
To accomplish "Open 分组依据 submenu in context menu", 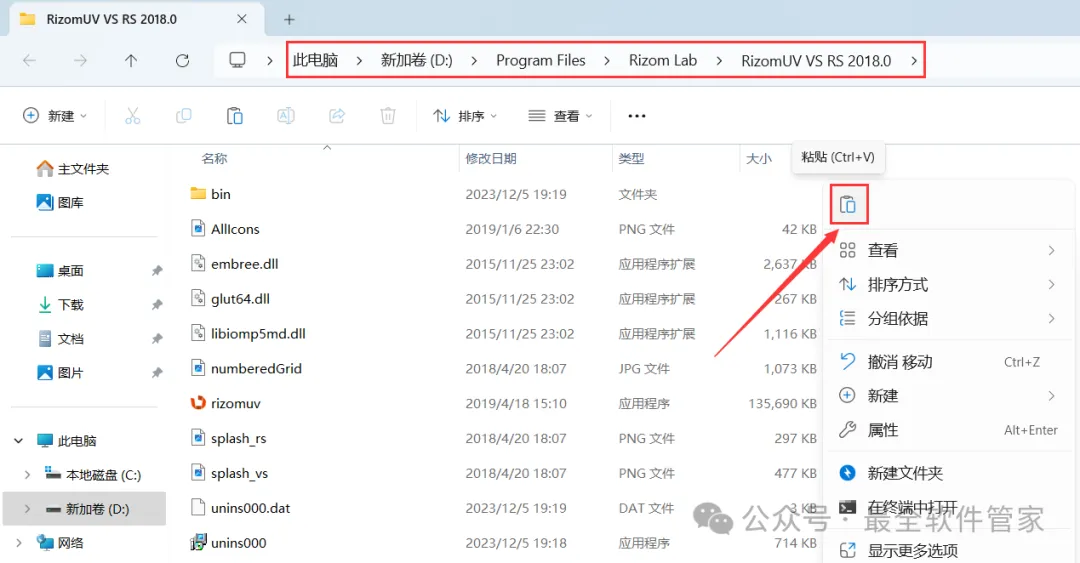I will [948, 318].
